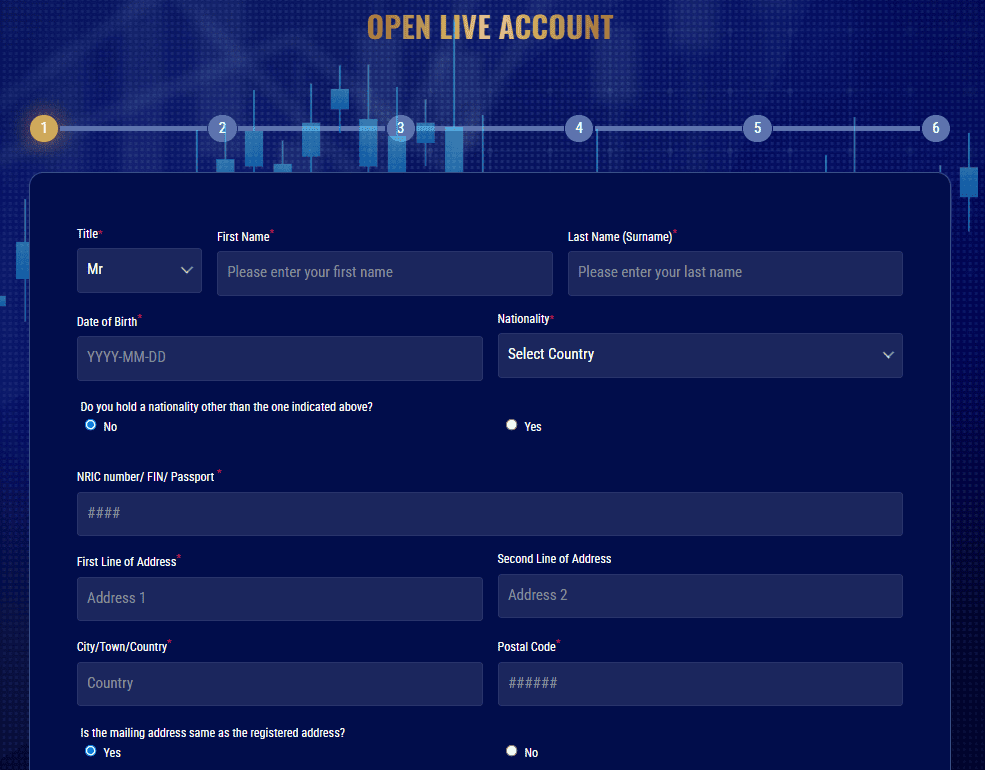
Task: Click step 1 on the progress bar
Action: click(x=44, y=128)
